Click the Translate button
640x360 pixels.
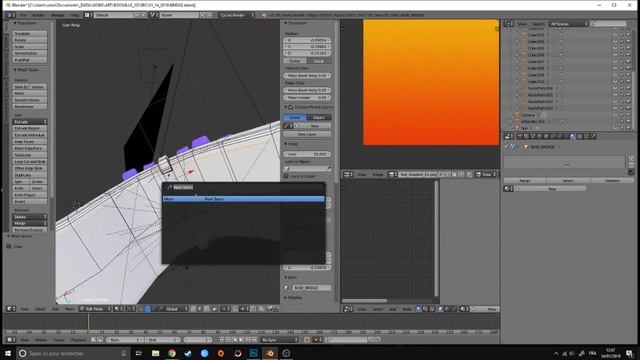(x=30, y=33)
